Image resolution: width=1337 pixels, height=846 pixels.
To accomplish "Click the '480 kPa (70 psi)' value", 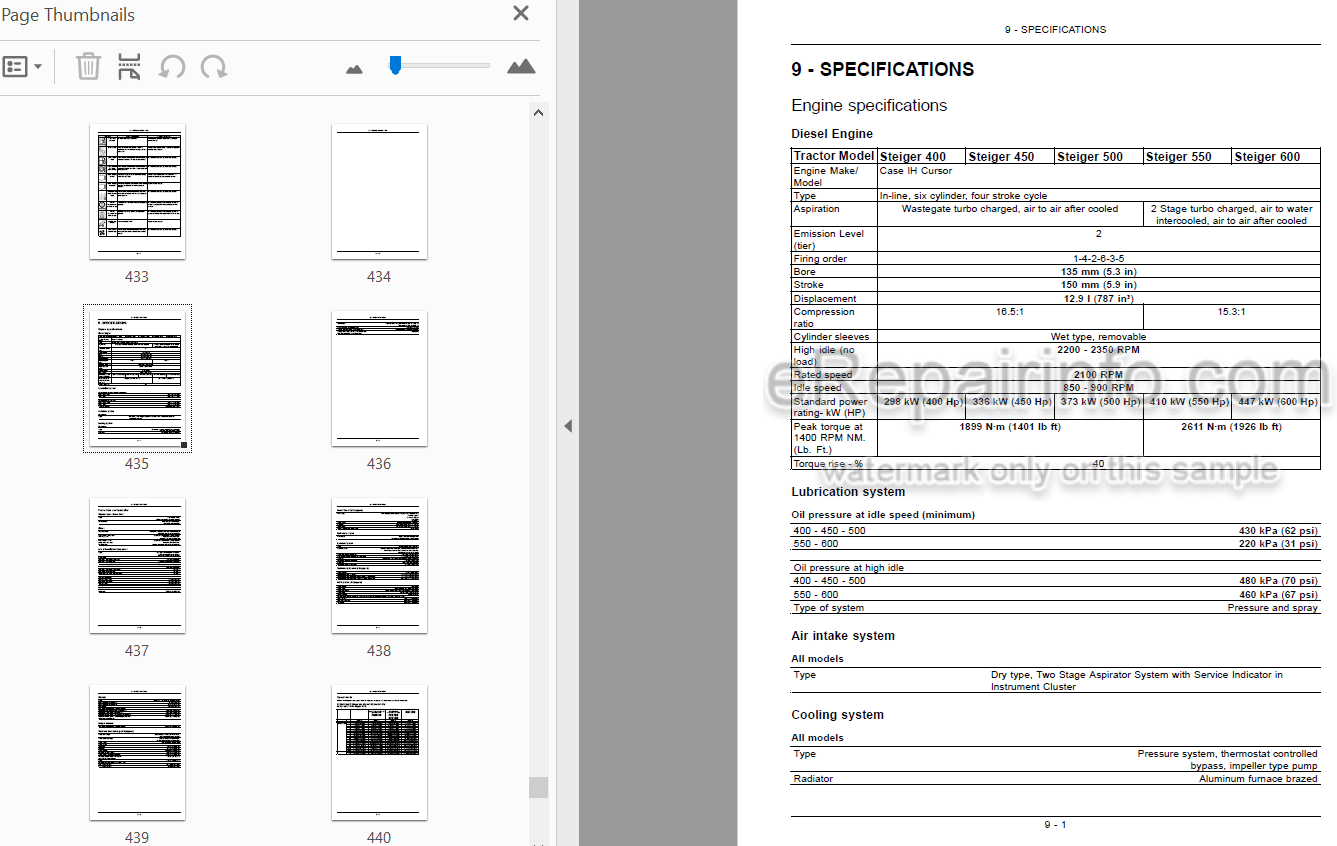I will (1278, 581).
